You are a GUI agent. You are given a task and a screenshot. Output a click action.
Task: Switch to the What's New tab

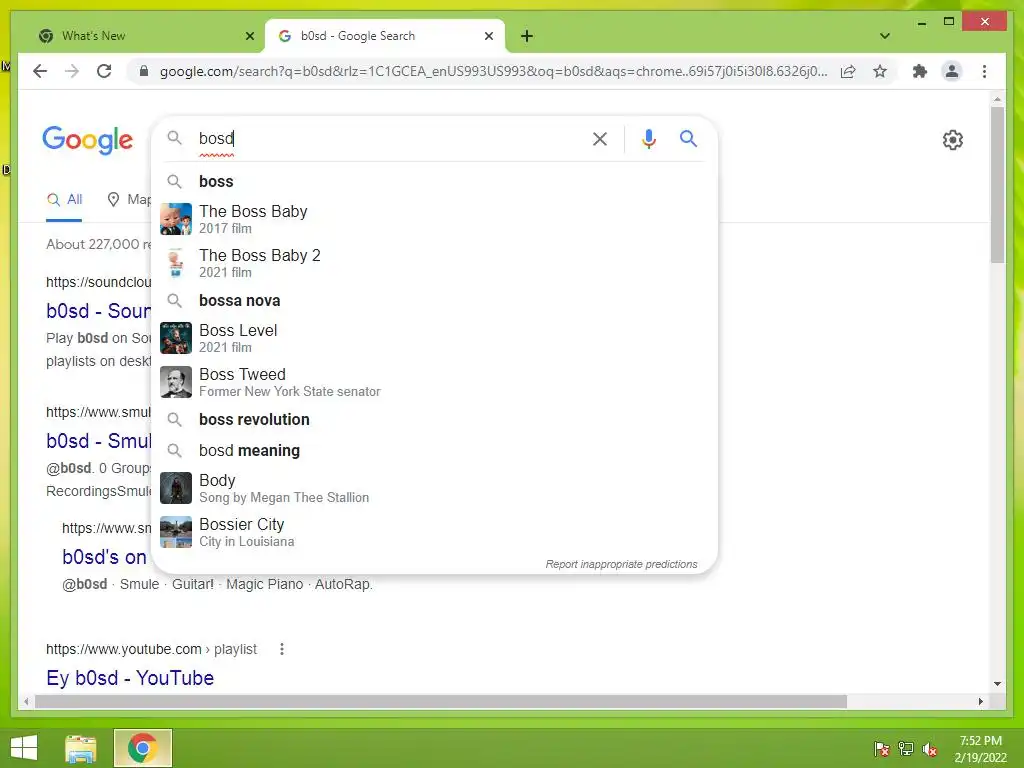click(142, 36)
